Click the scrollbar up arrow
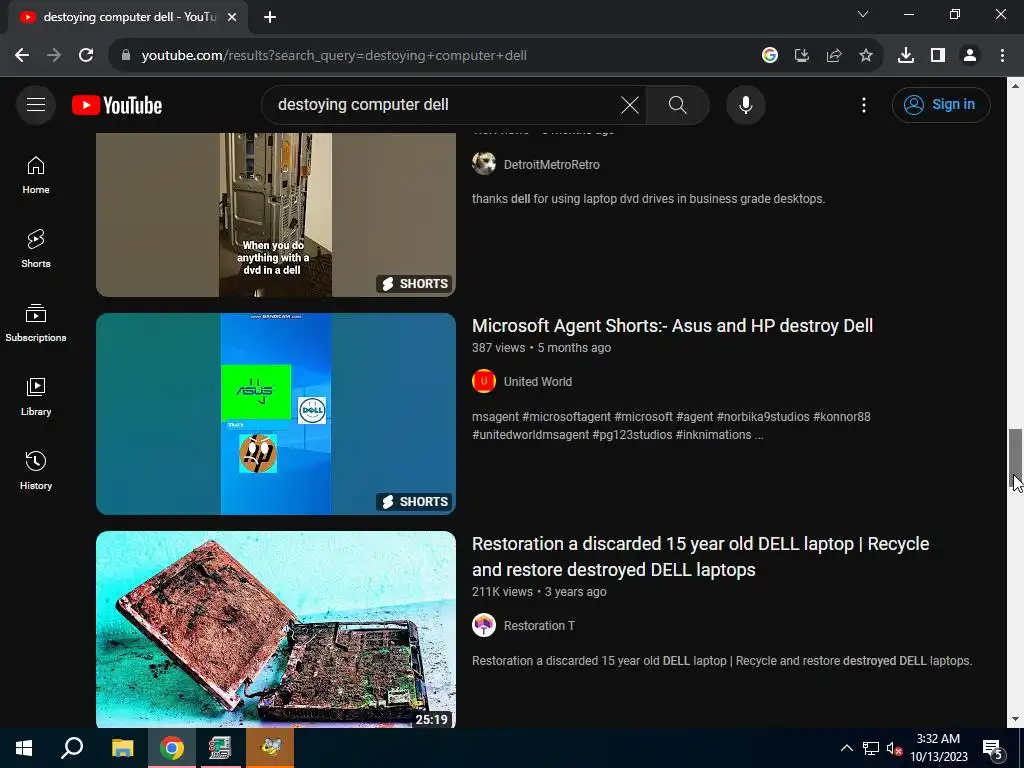Screen dimensions: 1024x768 click(x=1015, y=86)
